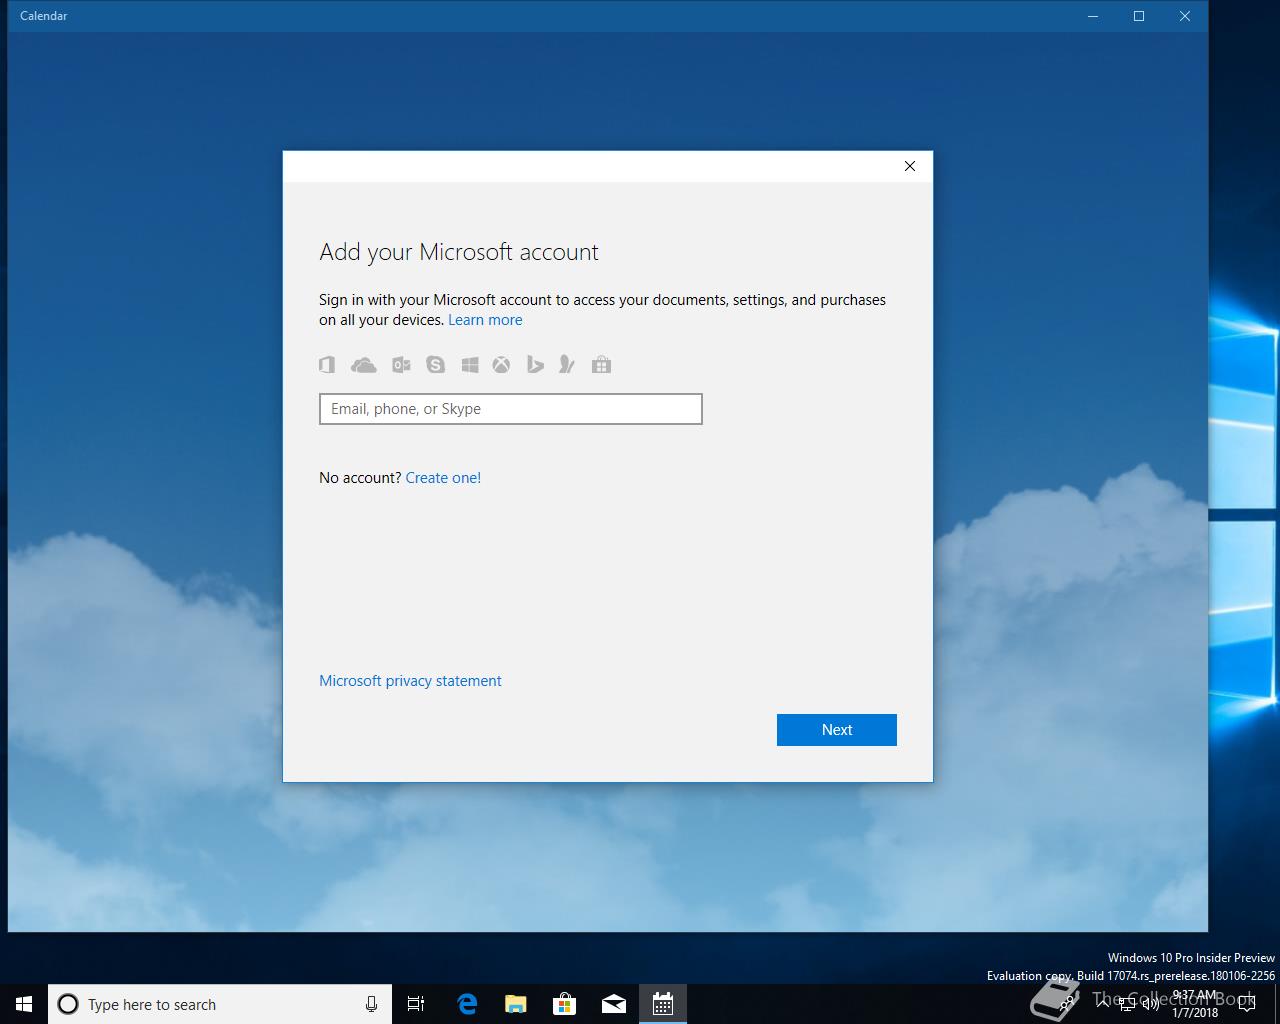Screen dimensions: 1280x1024
Task: Maximize the Calendar window
Action: point(1139,16)
